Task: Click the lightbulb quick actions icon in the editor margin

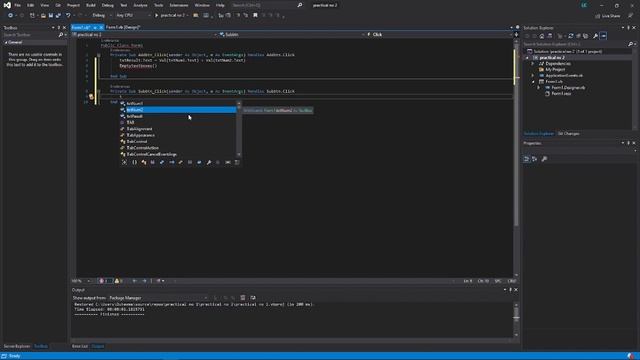Action: coord(91,97)
